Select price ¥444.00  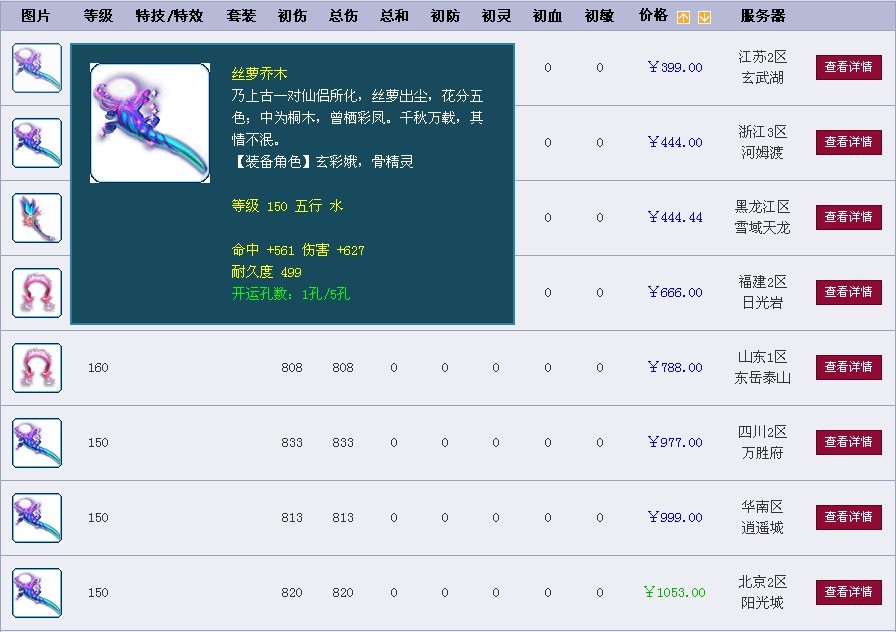point(675,142)
